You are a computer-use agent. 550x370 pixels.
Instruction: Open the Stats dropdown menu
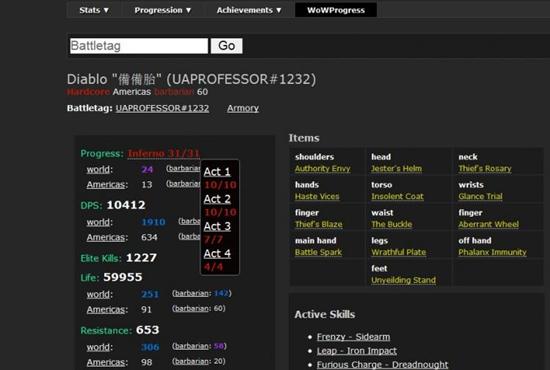coord(94,10)
